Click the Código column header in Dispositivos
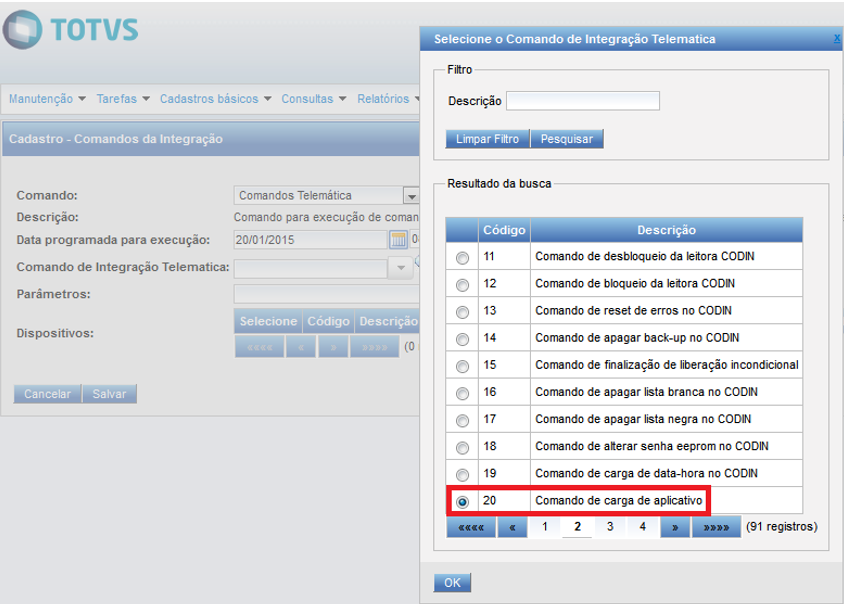This screenshot has width=844, height=604. [328, 321]
